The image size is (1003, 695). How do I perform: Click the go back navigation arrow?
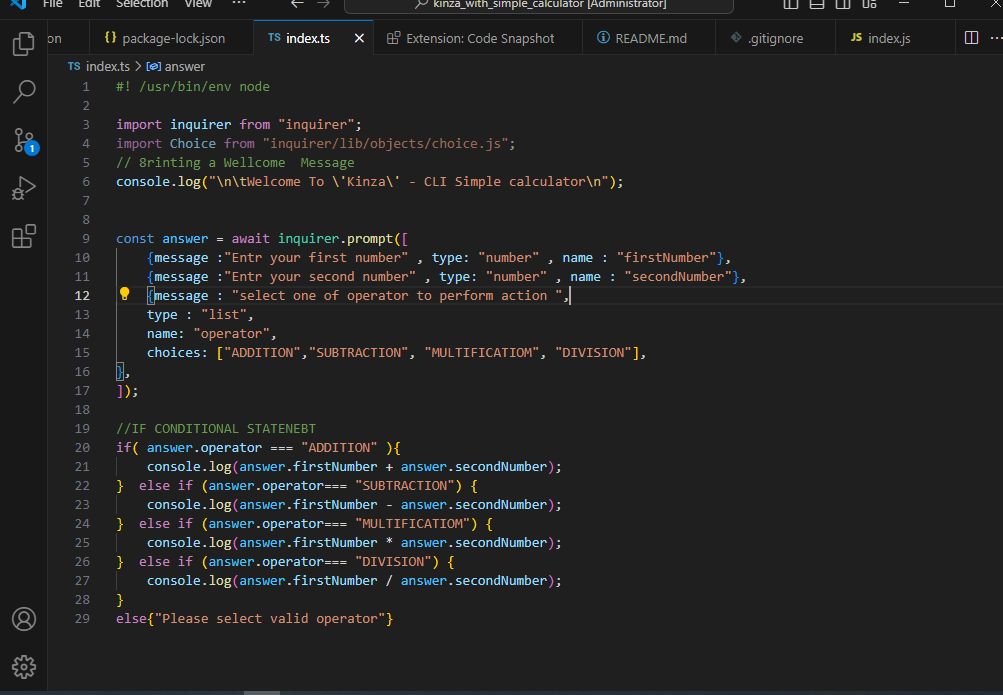pos(297,4)
